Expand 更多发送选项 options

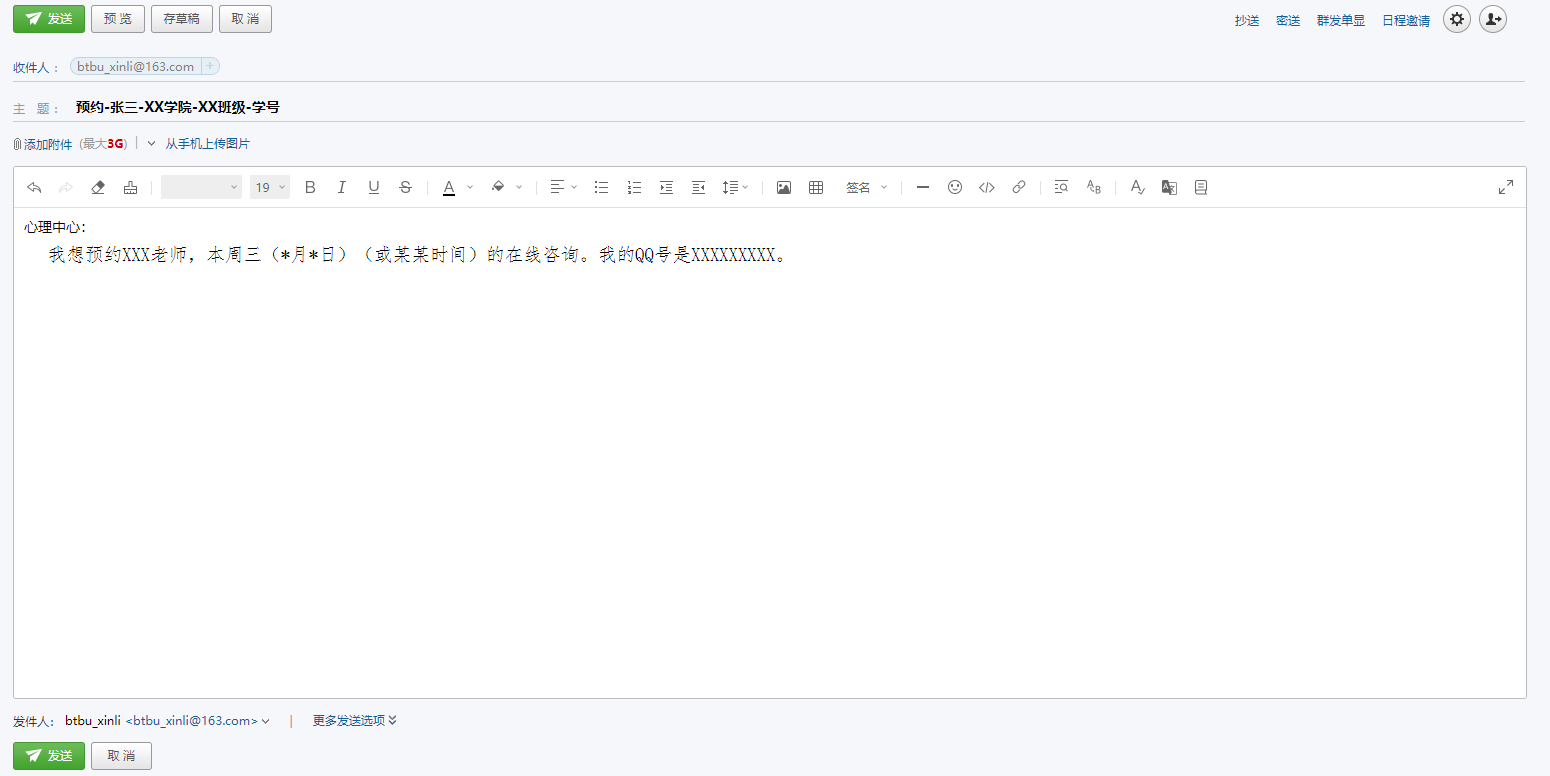(354, 720)
